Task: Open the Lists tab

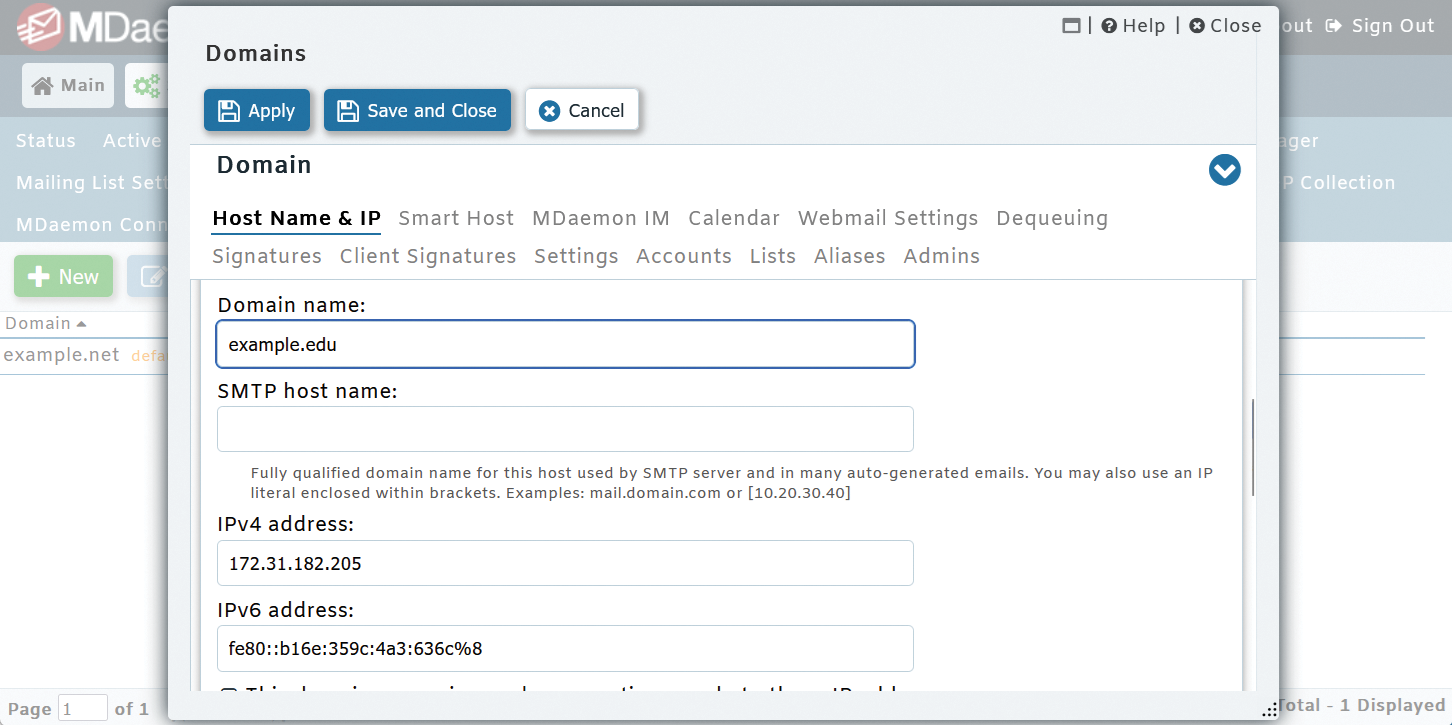Action: 773,256
